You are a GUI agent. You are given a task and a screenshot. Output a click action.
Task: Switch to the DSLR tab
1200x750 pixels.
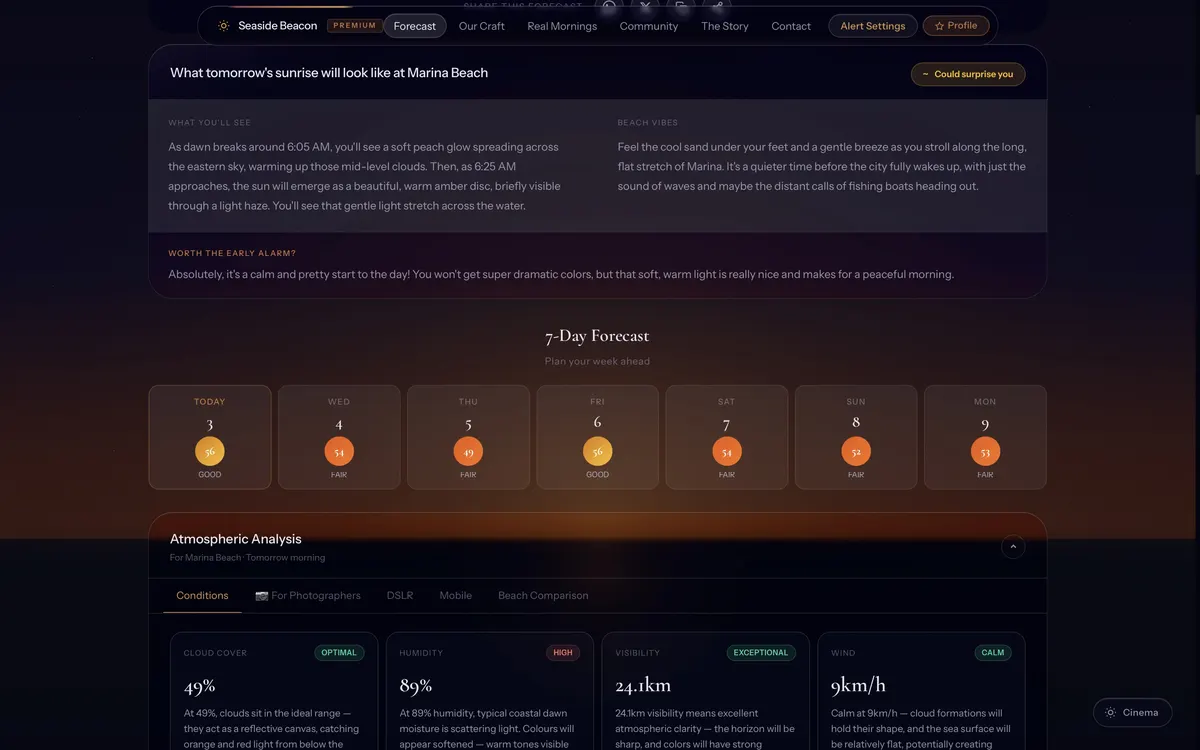tap(400, 595)
